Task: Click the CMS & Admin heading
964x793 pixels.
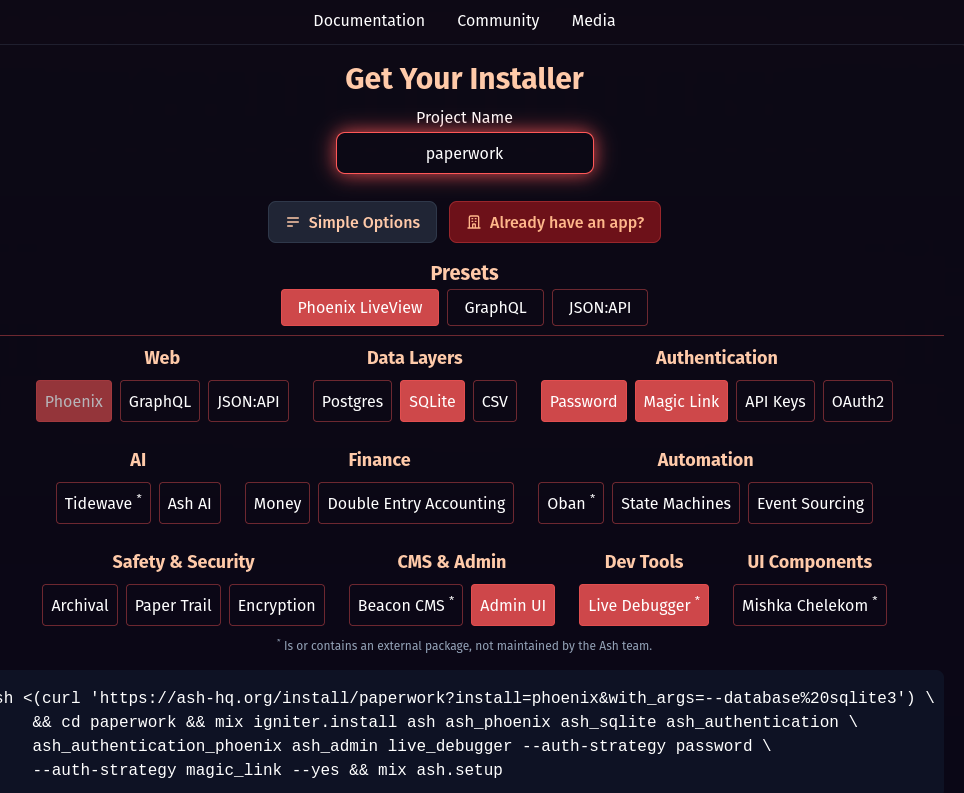Action: (451, 562)
